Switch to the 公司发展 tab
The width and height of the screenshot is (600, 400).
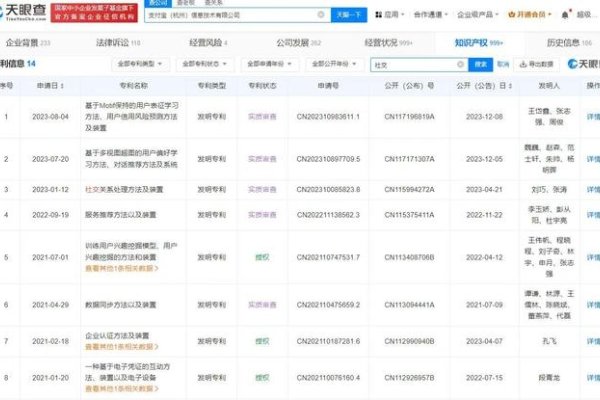point(298,42)
